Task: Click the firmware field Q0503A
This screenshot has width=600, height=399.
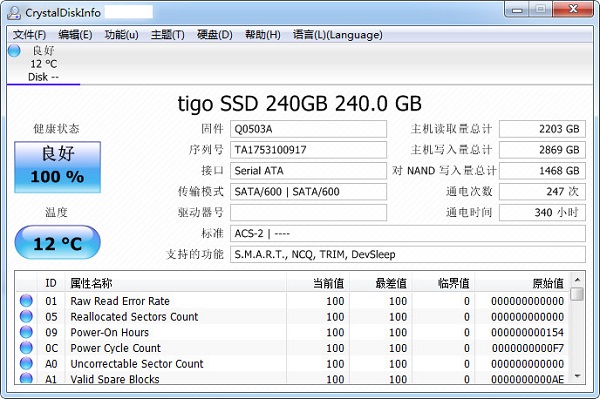Action: (x=308, y=129)
